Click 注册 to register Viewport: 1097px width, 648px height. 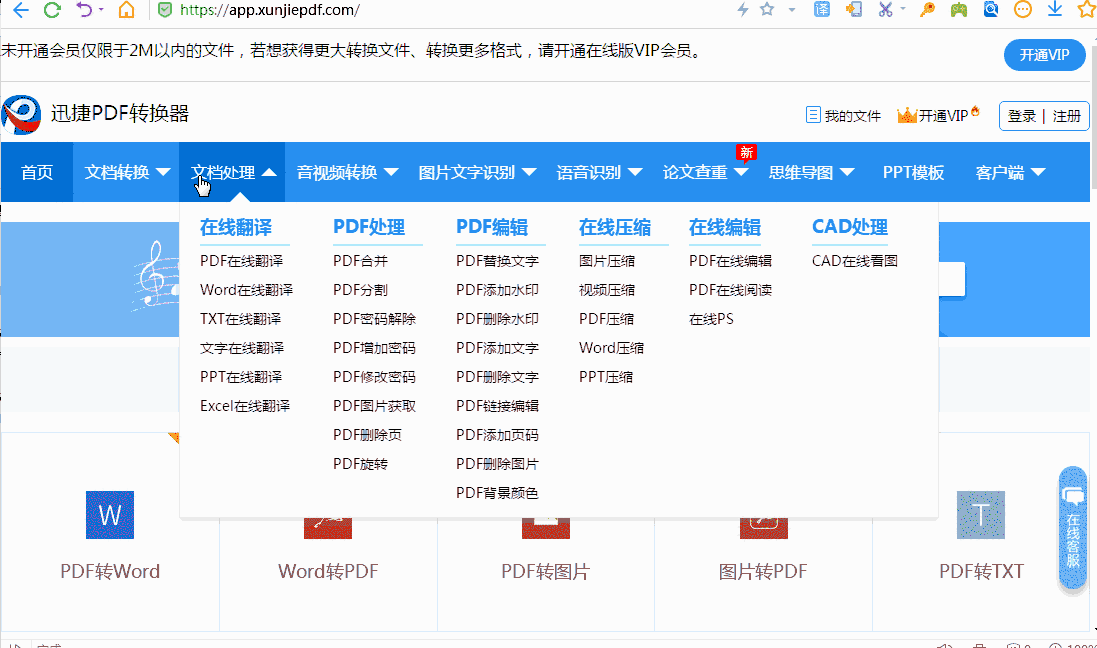tap(1067, 116)
